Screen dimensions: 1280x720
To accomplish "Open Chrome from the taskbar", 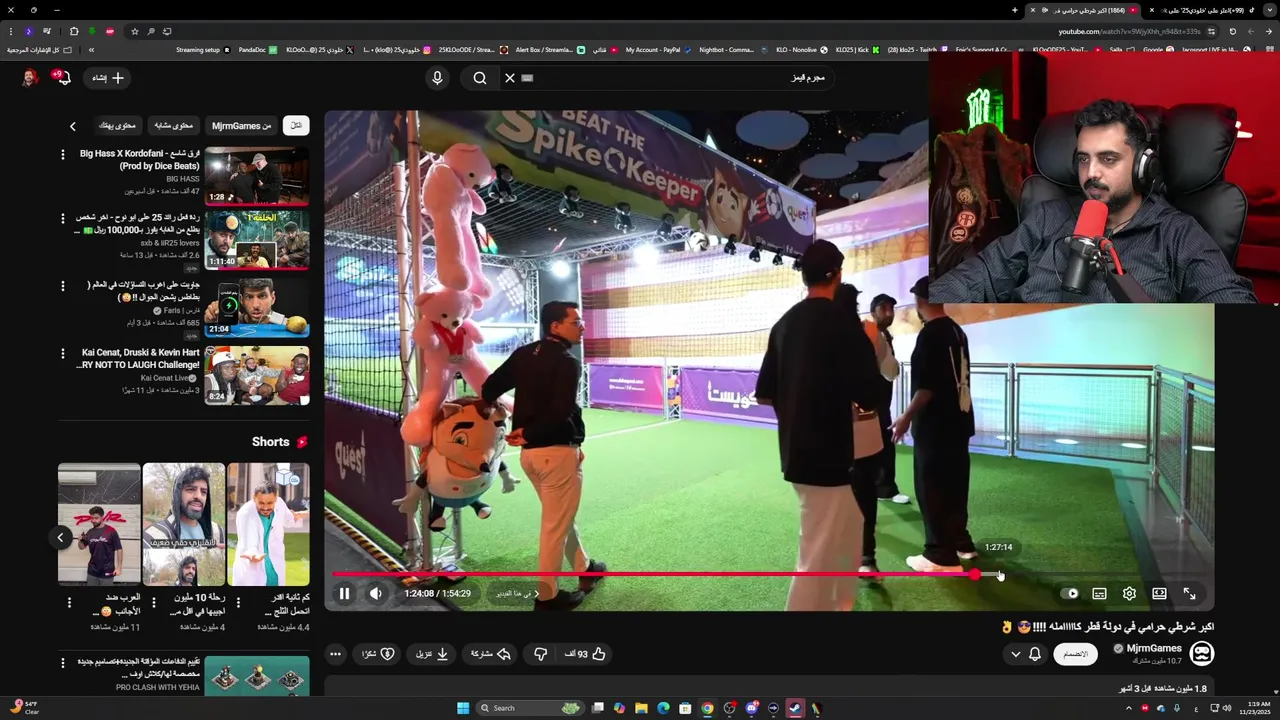I will pos(707,708).
